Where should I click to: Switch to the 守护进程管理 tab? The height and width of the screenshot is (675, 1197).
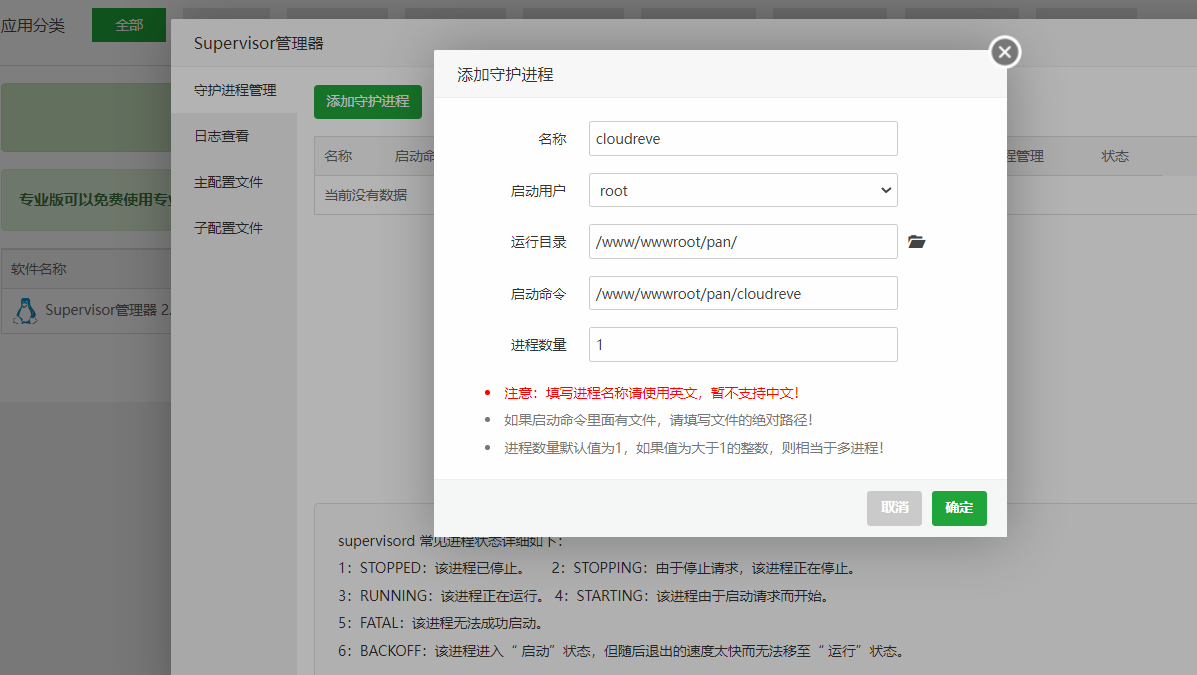click(235, 90)
